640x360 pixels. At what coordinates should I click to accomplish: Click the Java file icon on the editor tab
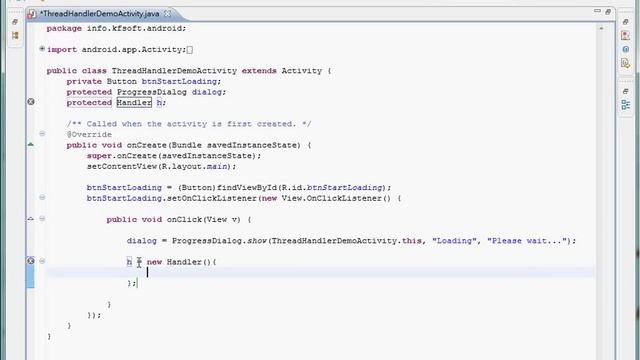pos(32,14)
